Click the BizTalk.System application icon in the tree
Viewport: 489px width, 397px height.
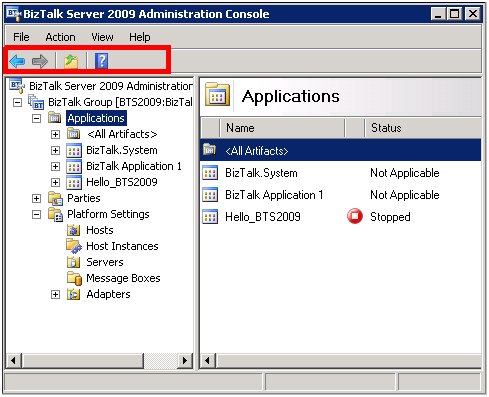tap(74, 150)
